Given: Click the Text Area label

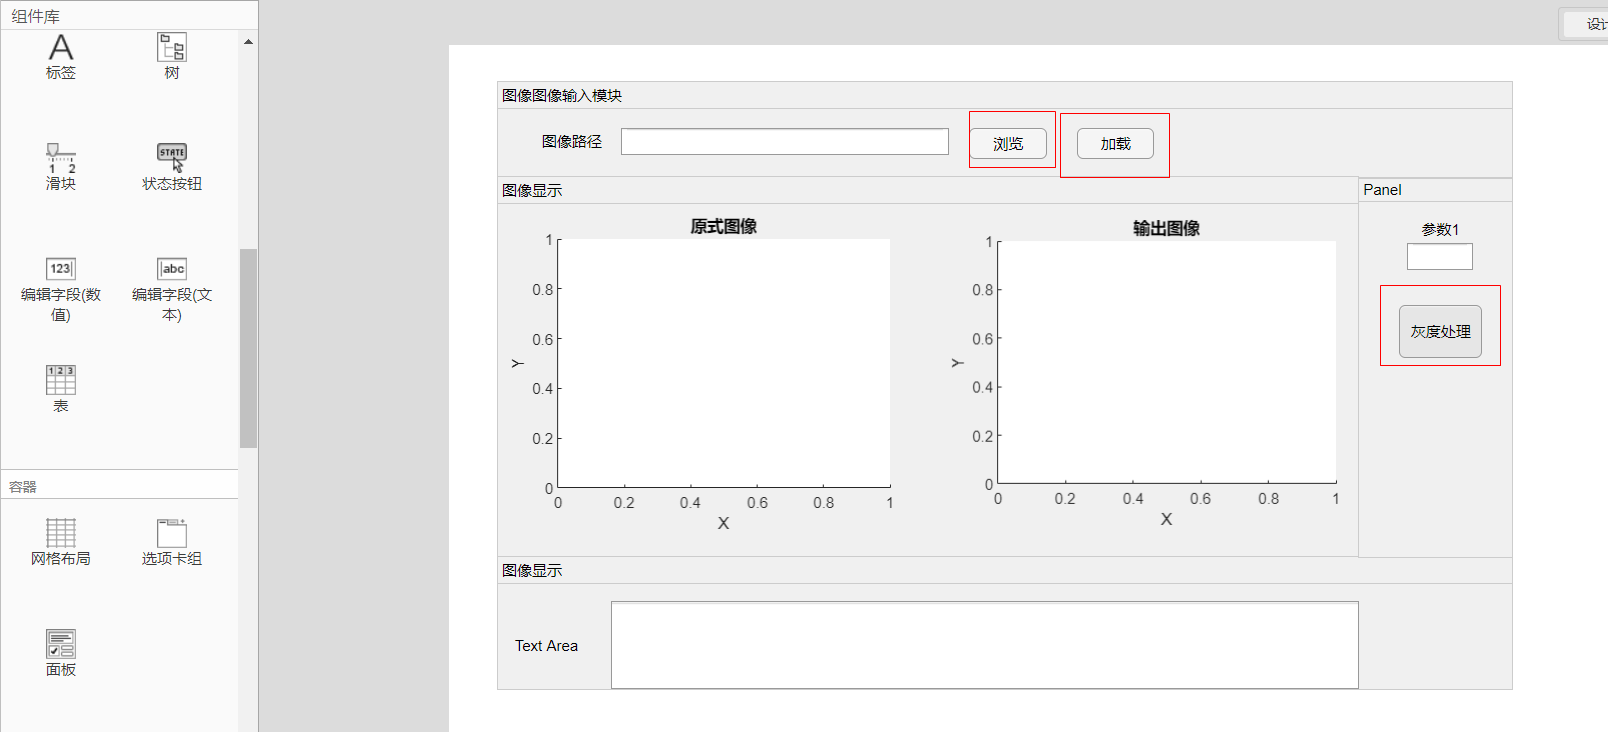Looking at the screenshot, I should (x=546, y=646).
